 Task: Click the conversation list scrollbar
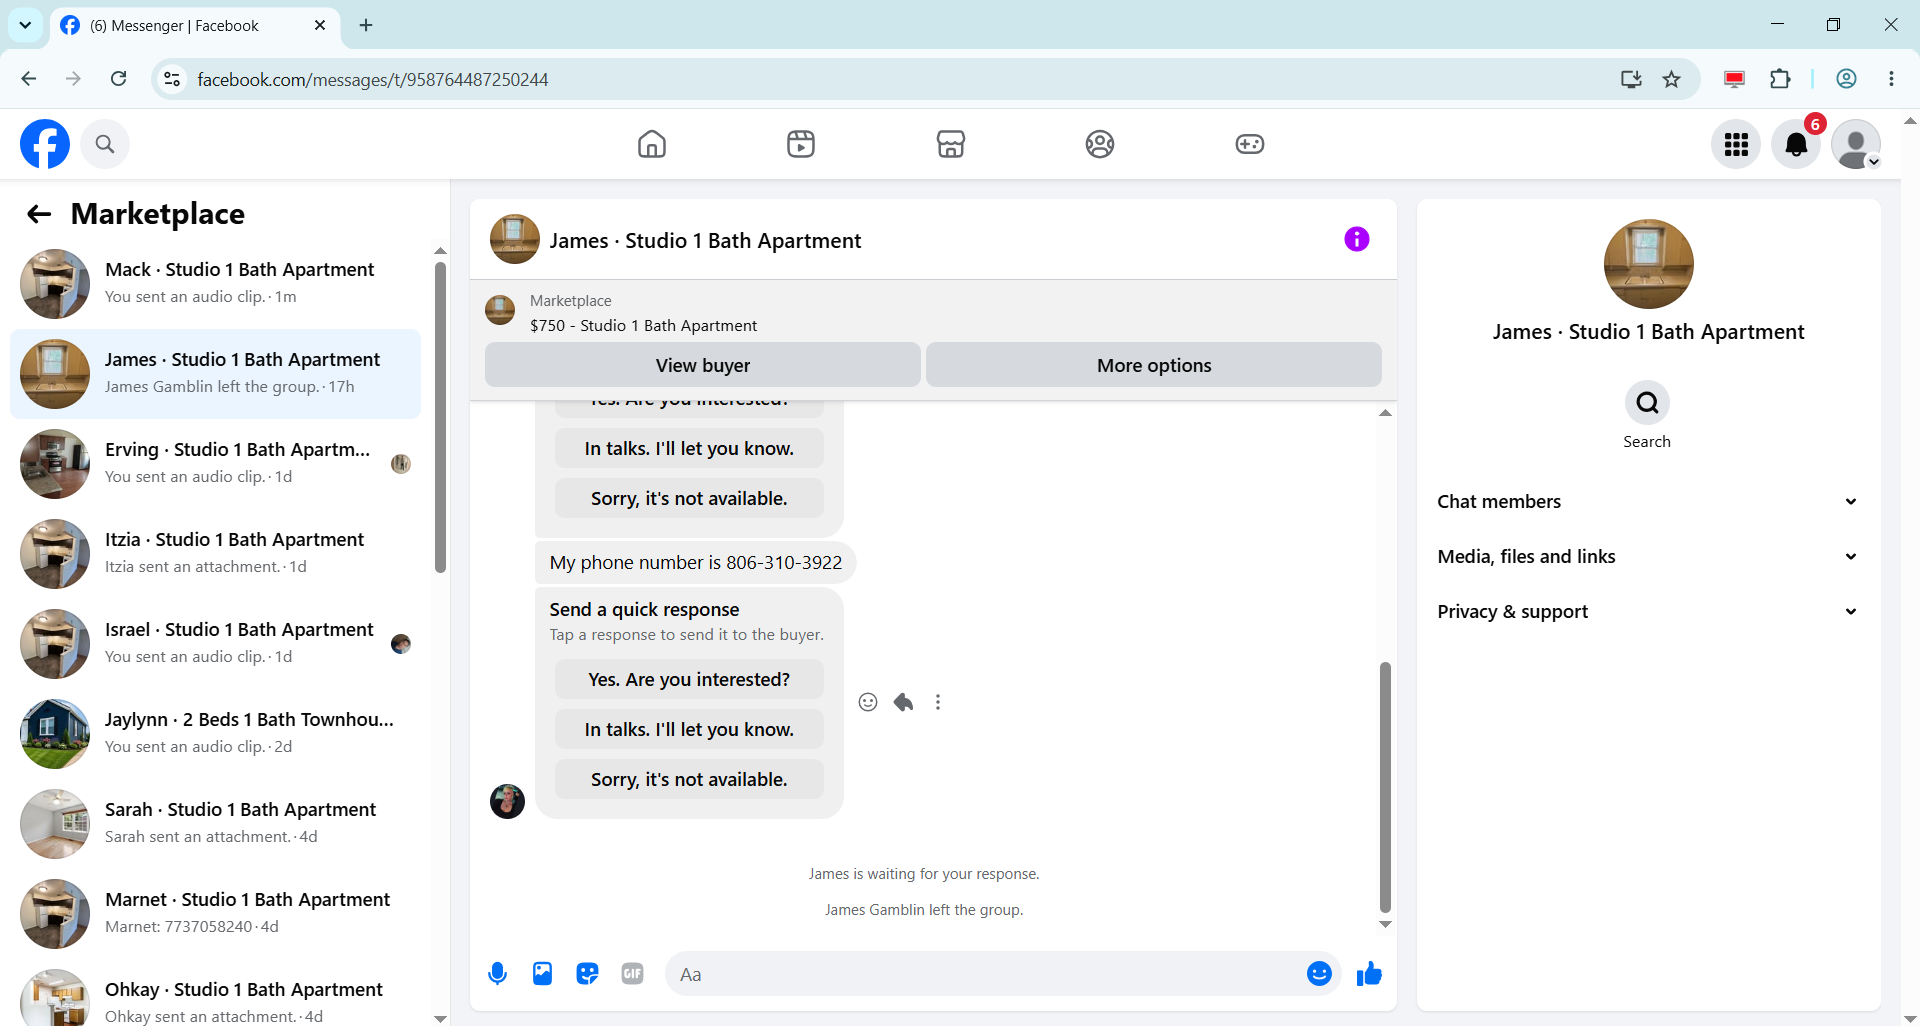(x=440, y=418)
